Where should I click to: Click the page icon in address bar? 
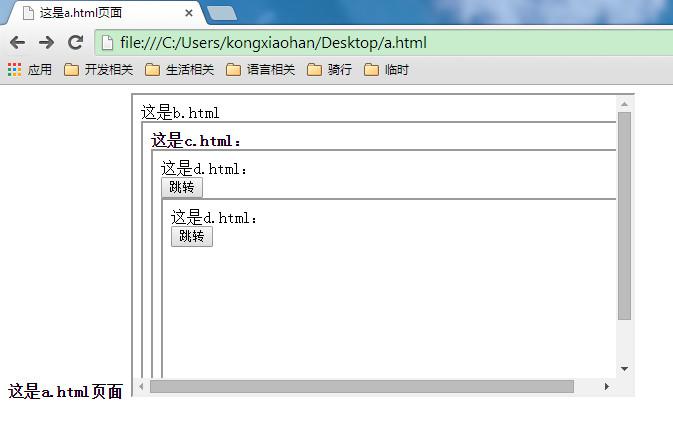click(107, 43)
